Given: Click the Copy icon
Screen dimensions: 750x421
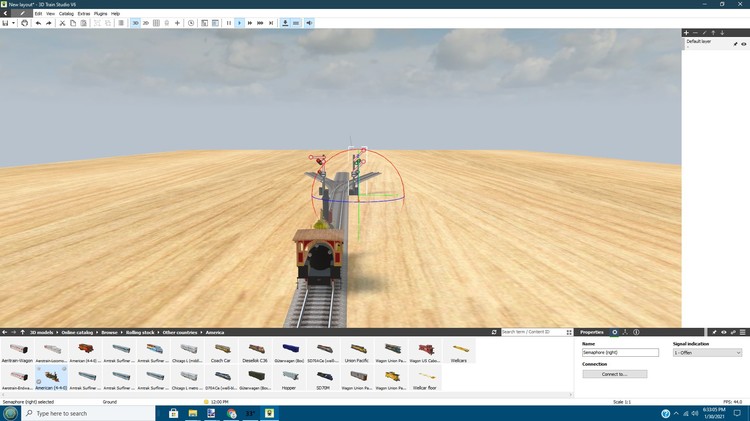Looking at the screenshot, I should 73,23.
